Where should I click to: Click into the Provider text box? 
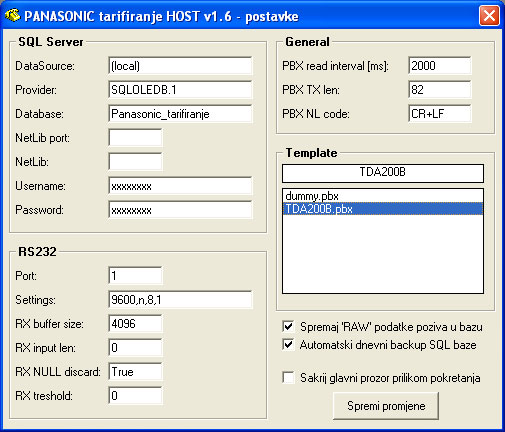pos(180,90)
